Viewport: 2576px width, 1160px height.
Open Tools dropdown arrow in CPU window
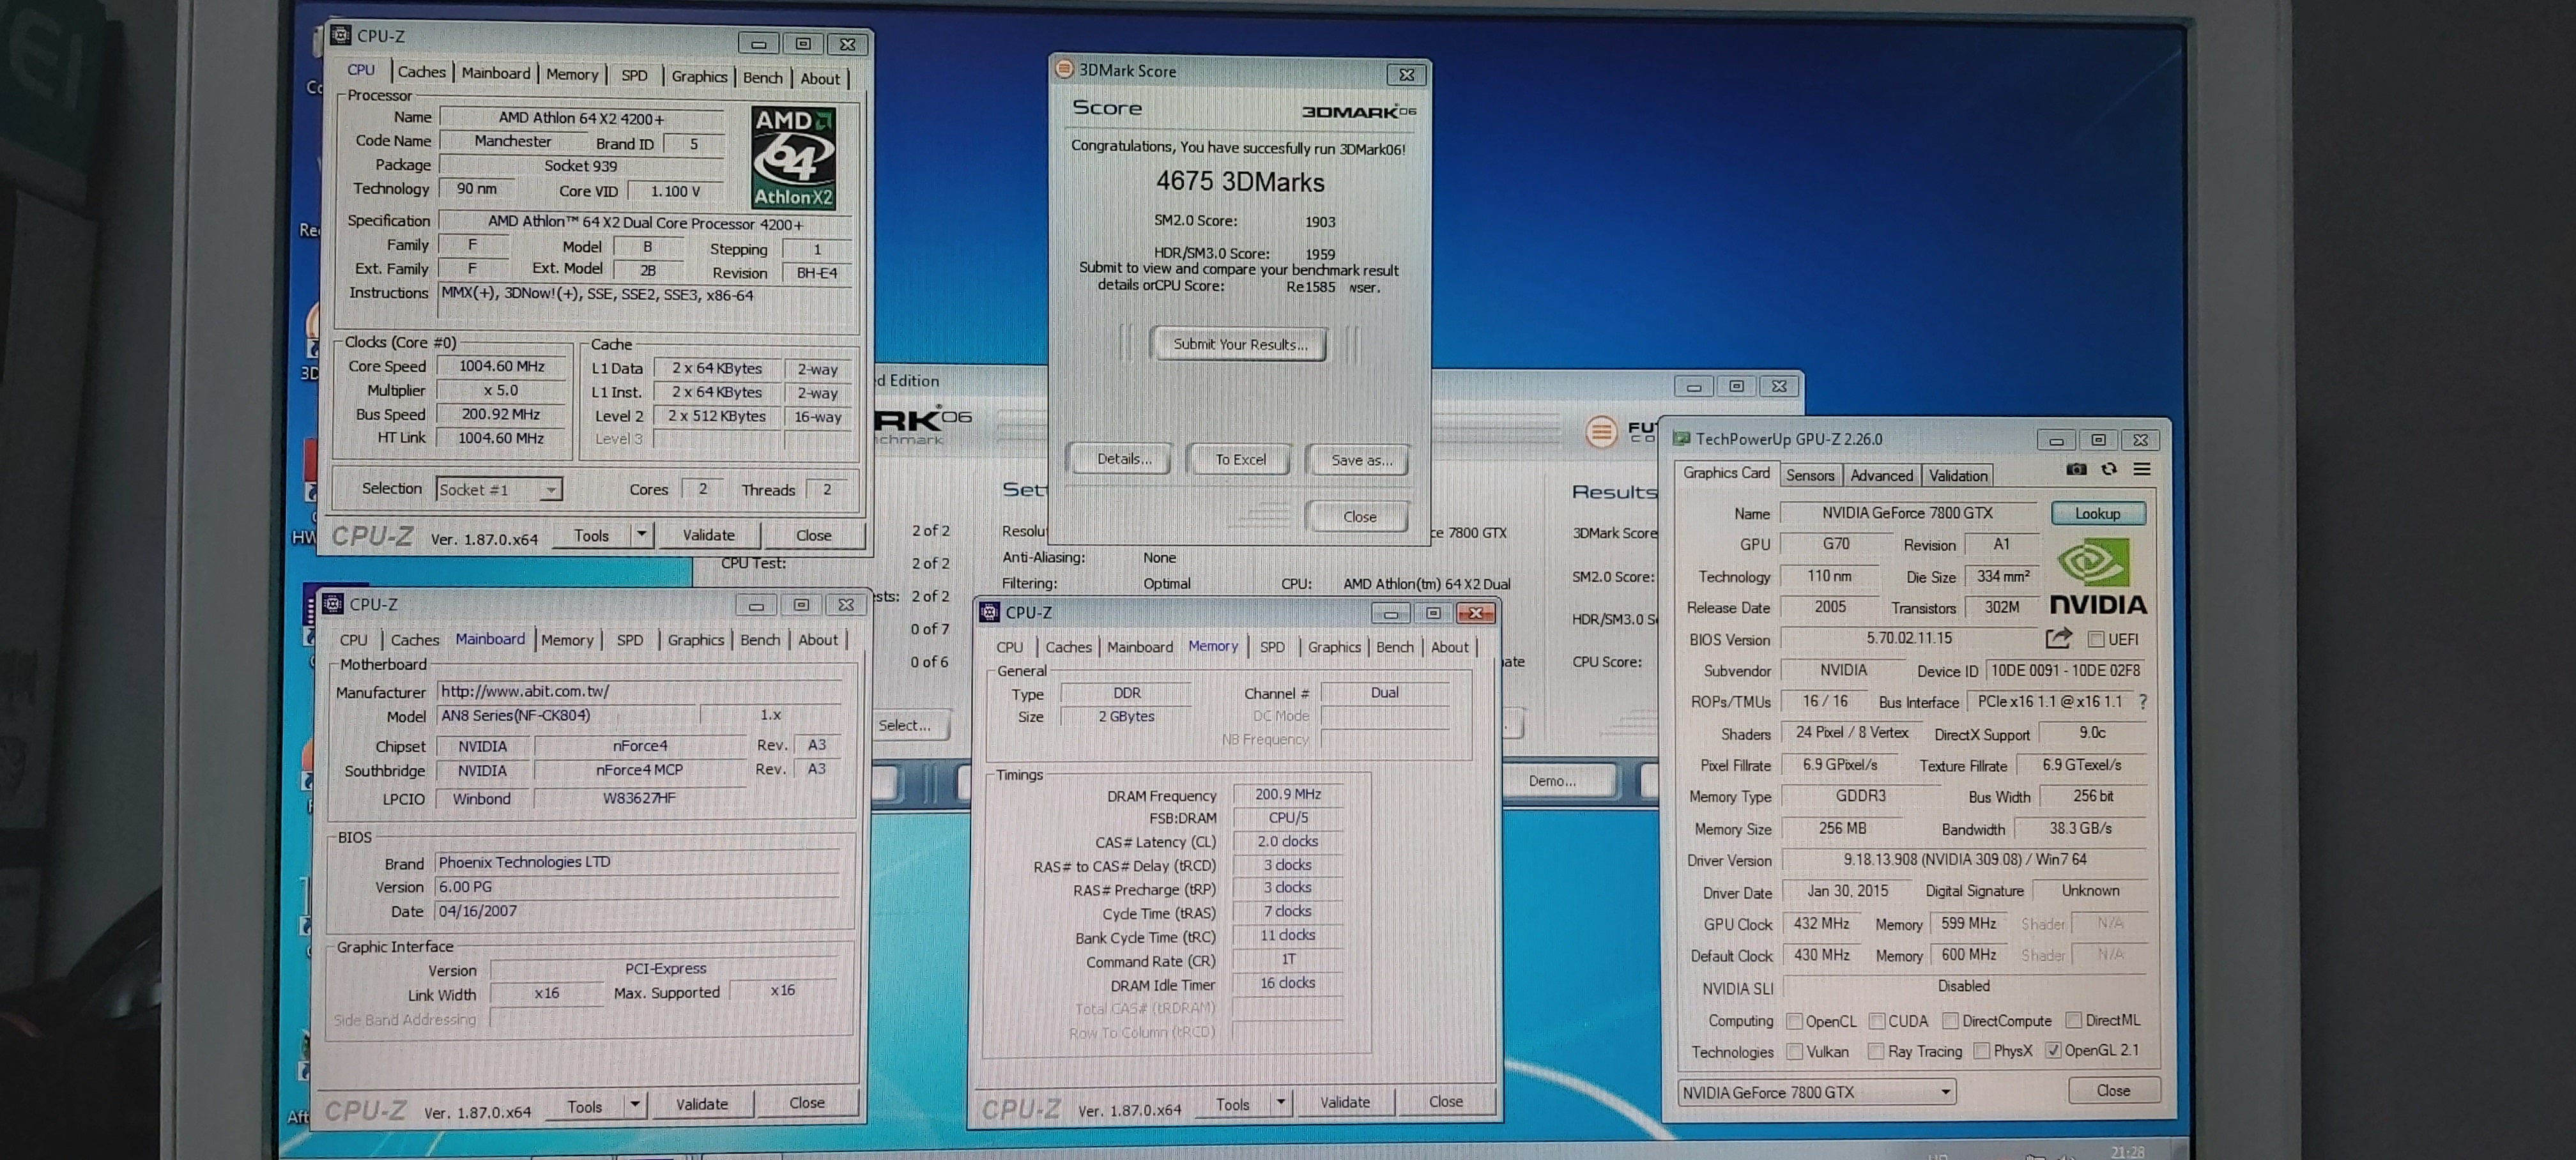(x=641, y=535)
